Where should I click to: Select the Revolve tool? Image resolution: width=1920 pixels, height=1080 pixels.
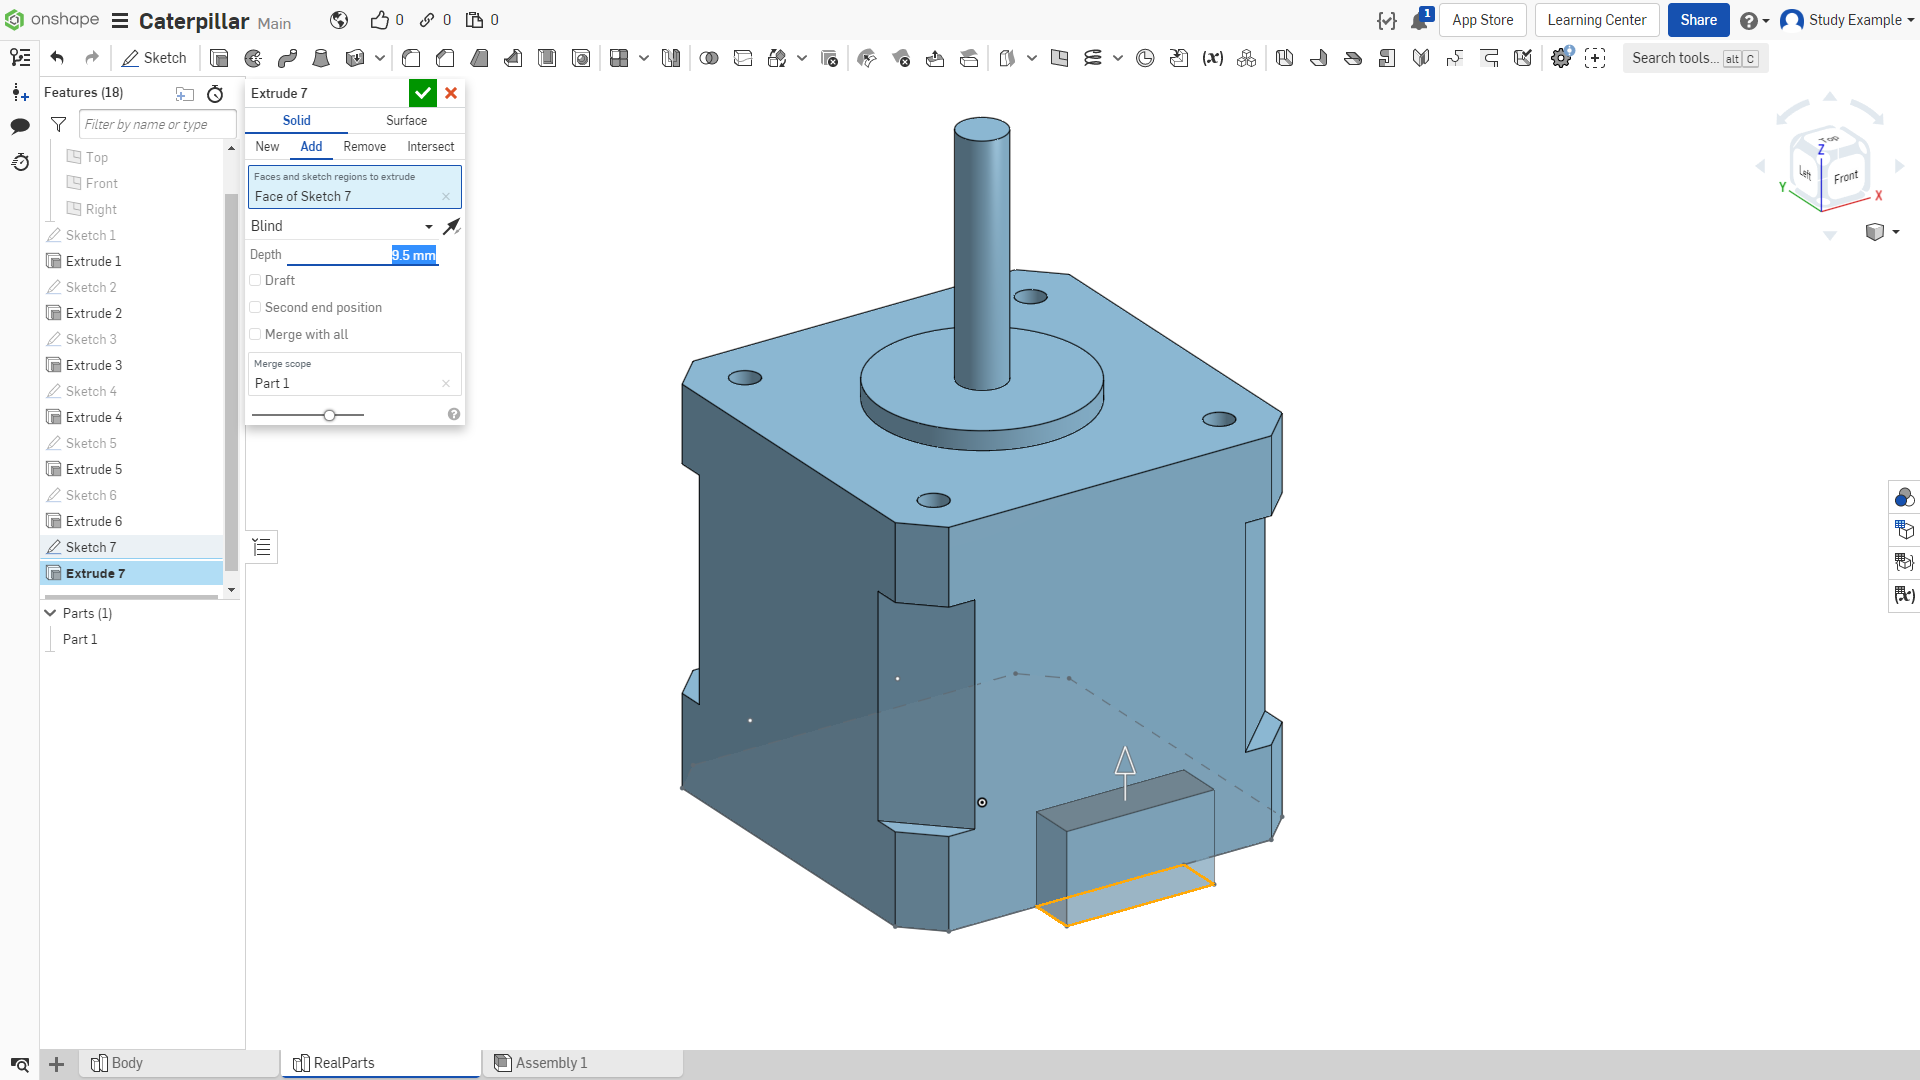253,58
